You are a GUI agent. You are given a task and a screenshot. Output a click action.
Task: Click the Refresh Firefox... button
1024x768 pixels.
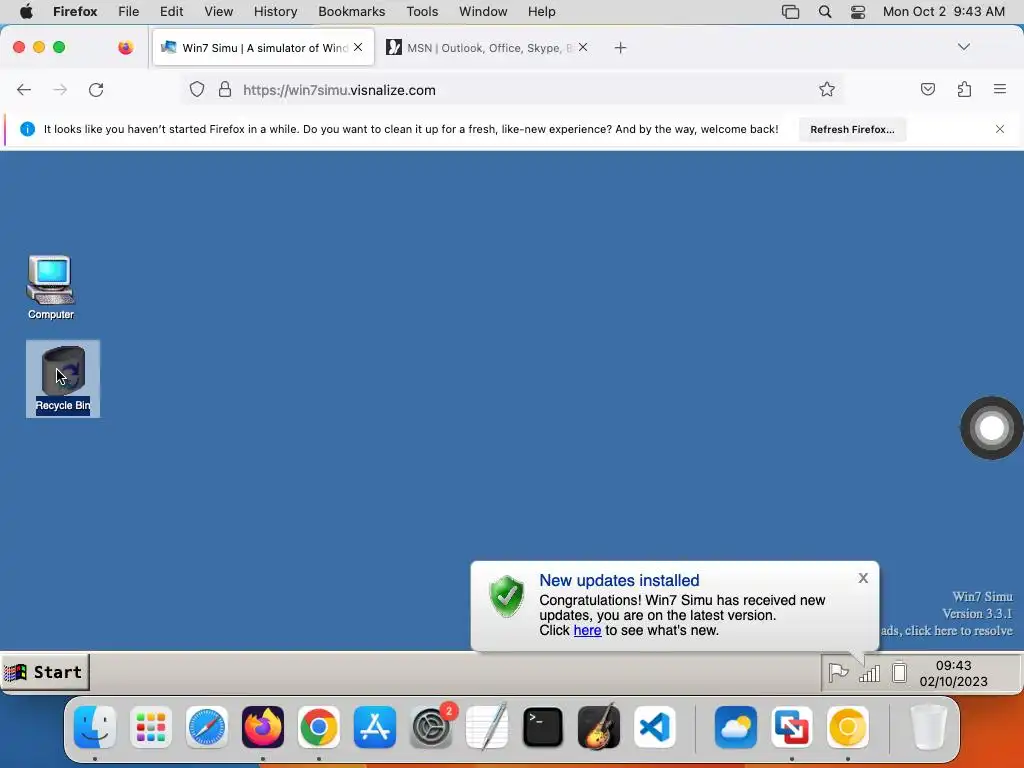point(852,129)
